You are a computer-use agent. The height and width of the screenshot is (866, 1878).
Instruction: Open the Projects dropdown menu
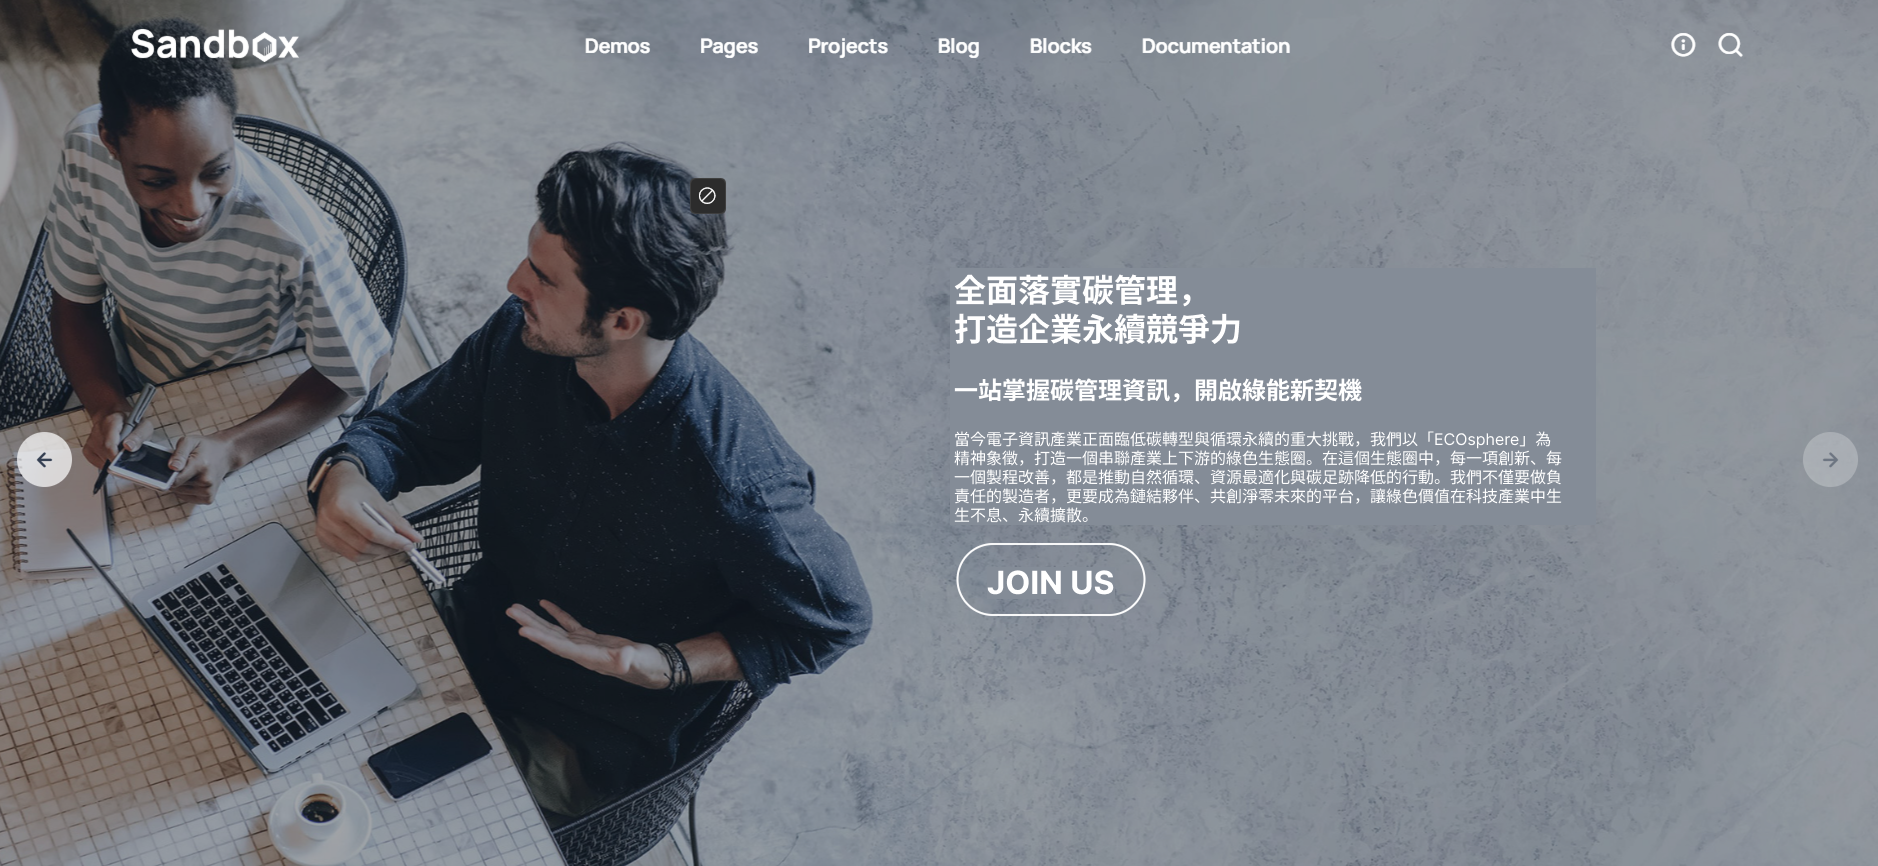(848, 46)
